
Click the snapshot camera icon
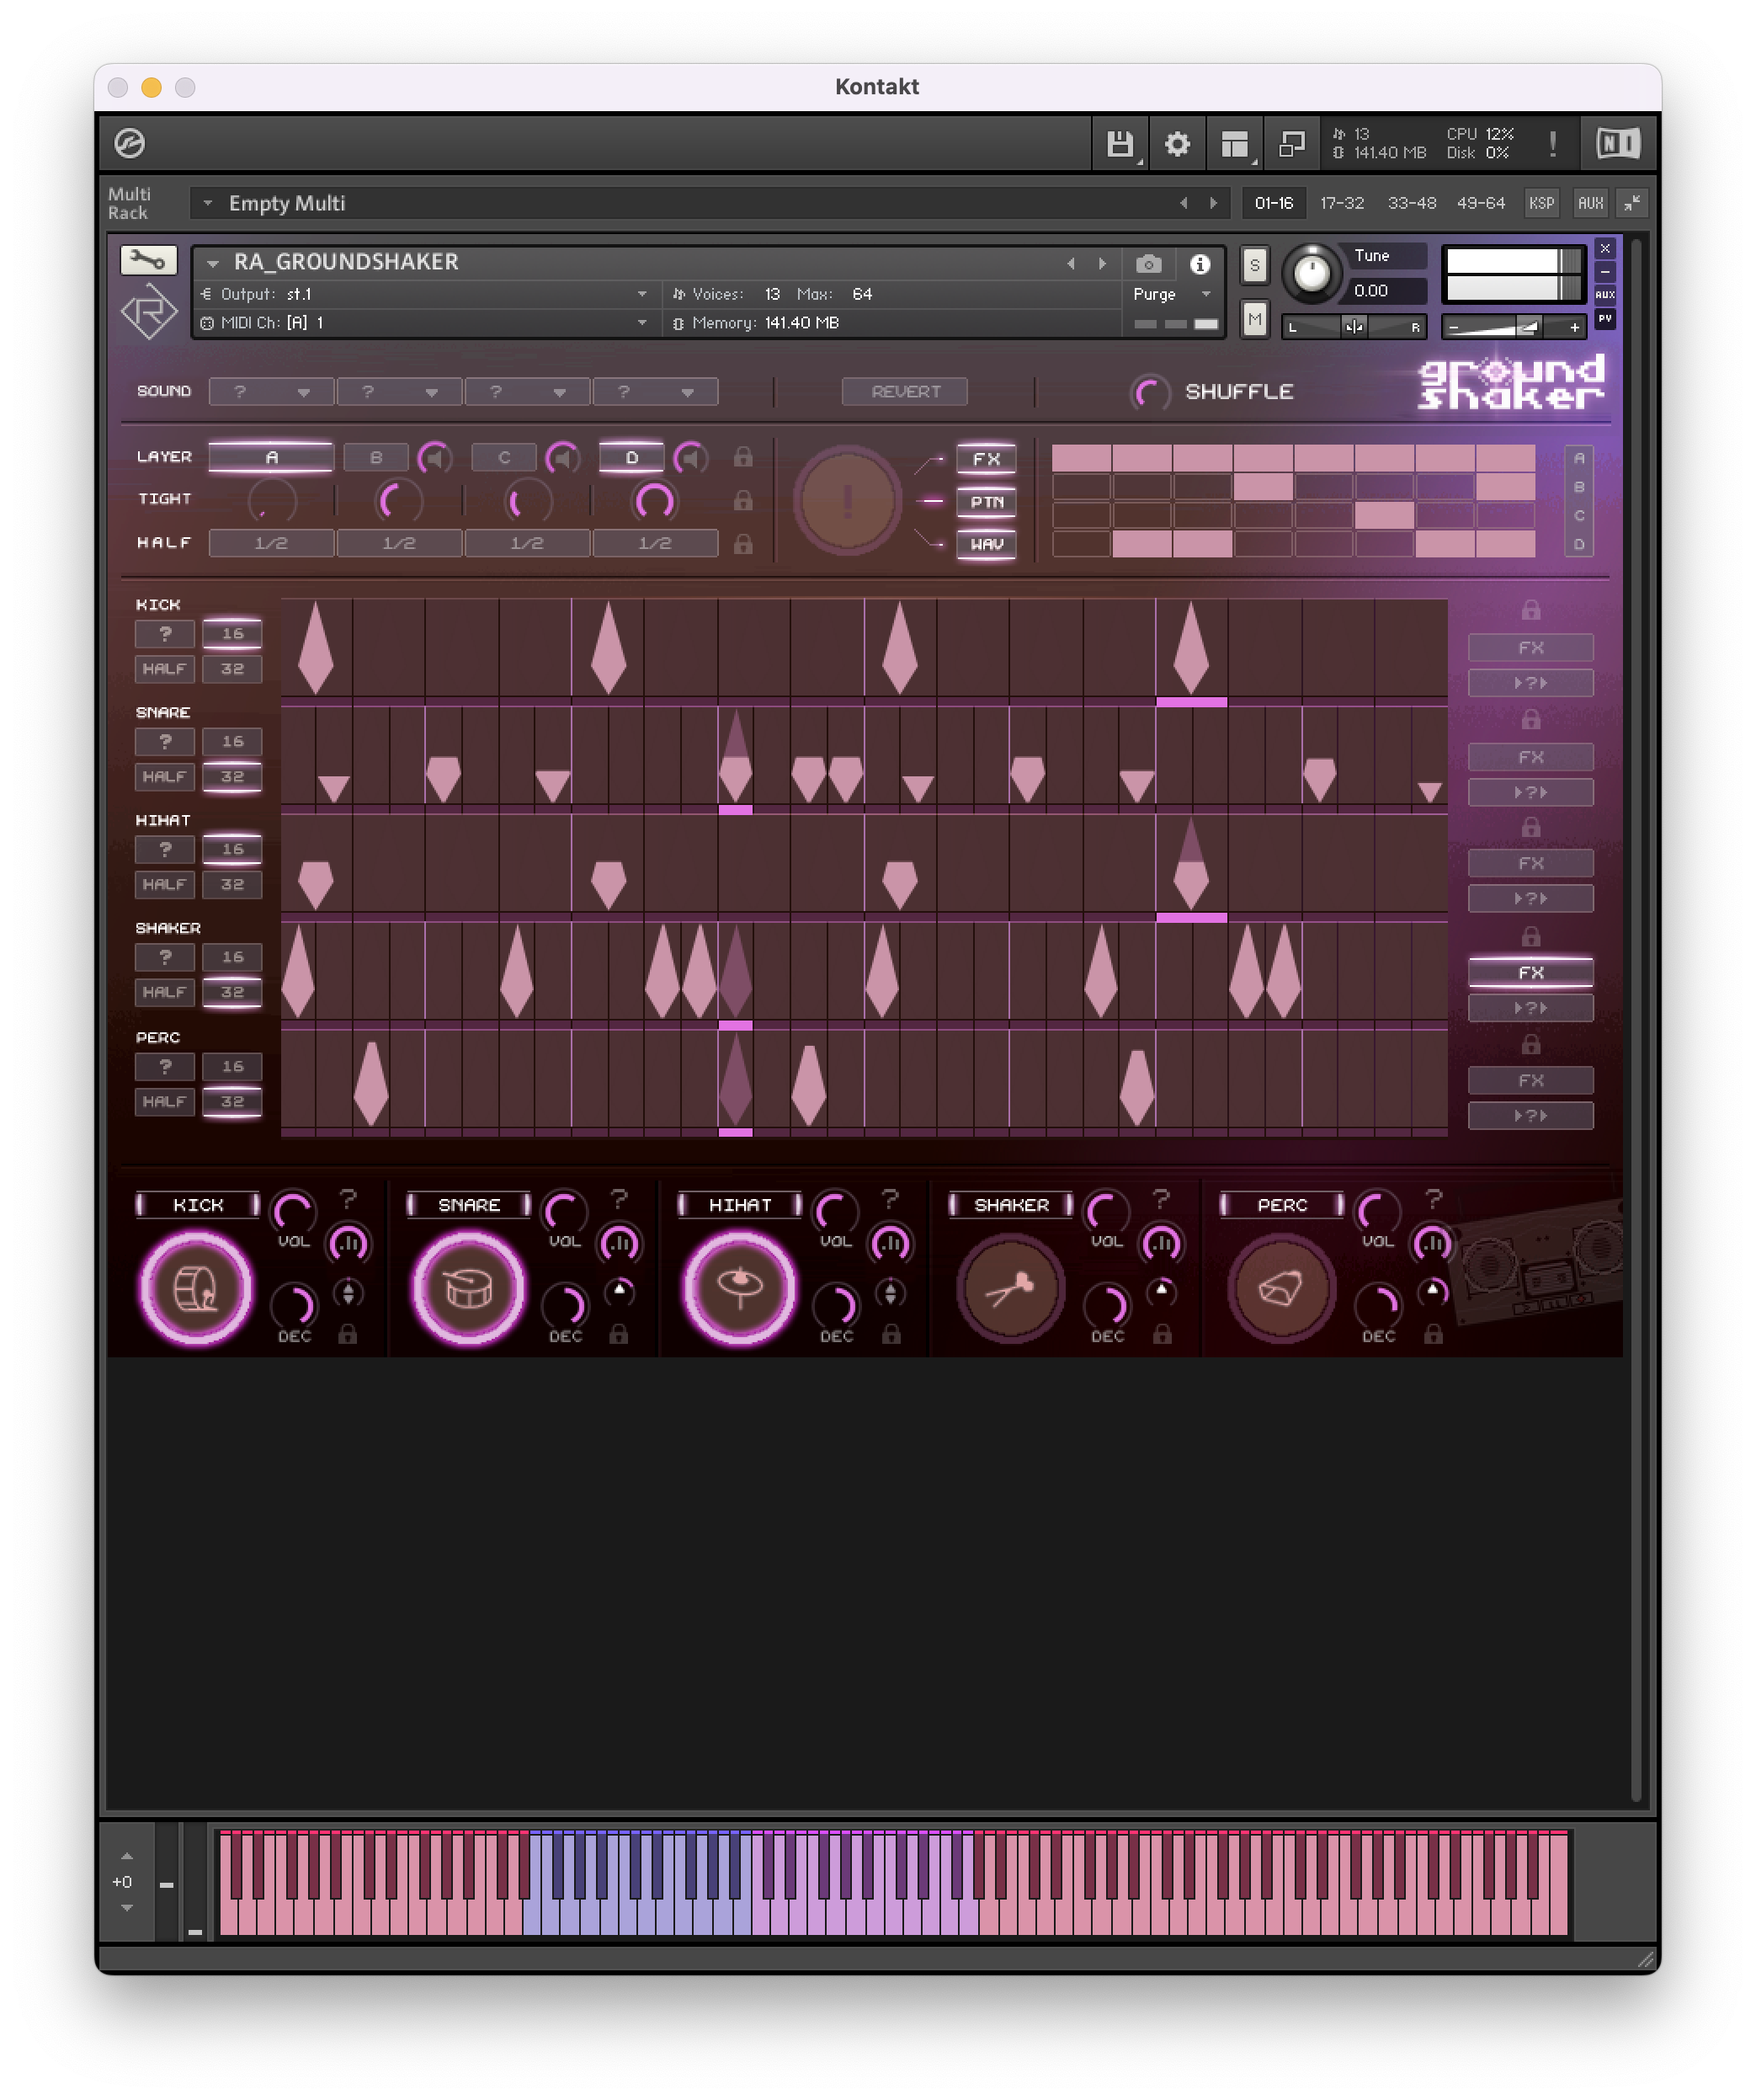[x=1149, y=264]
